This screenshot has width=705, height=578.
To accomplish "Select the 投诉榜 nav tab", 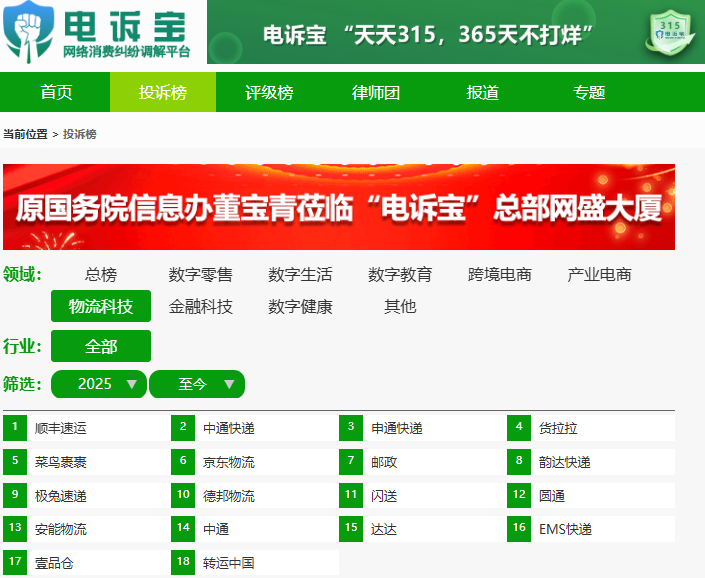I will click(163, 92).
